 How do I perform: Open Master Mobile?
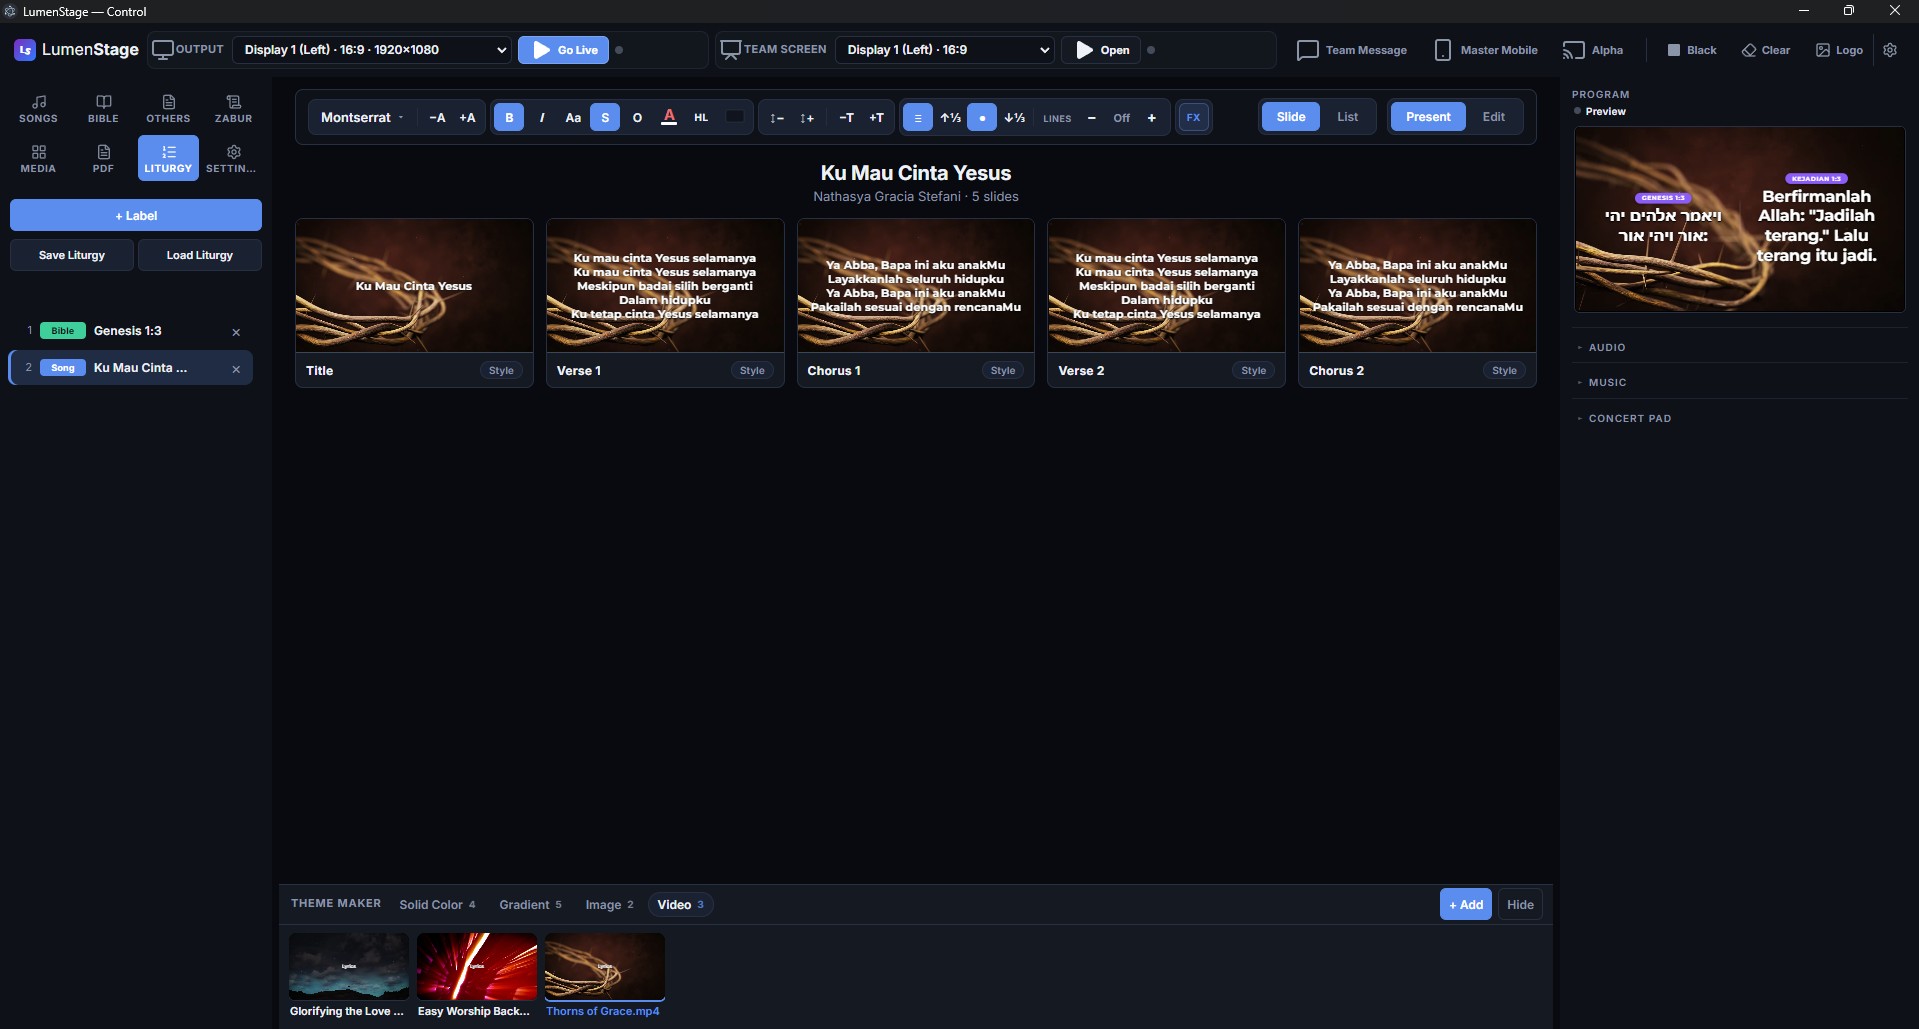pos(1486,49)
